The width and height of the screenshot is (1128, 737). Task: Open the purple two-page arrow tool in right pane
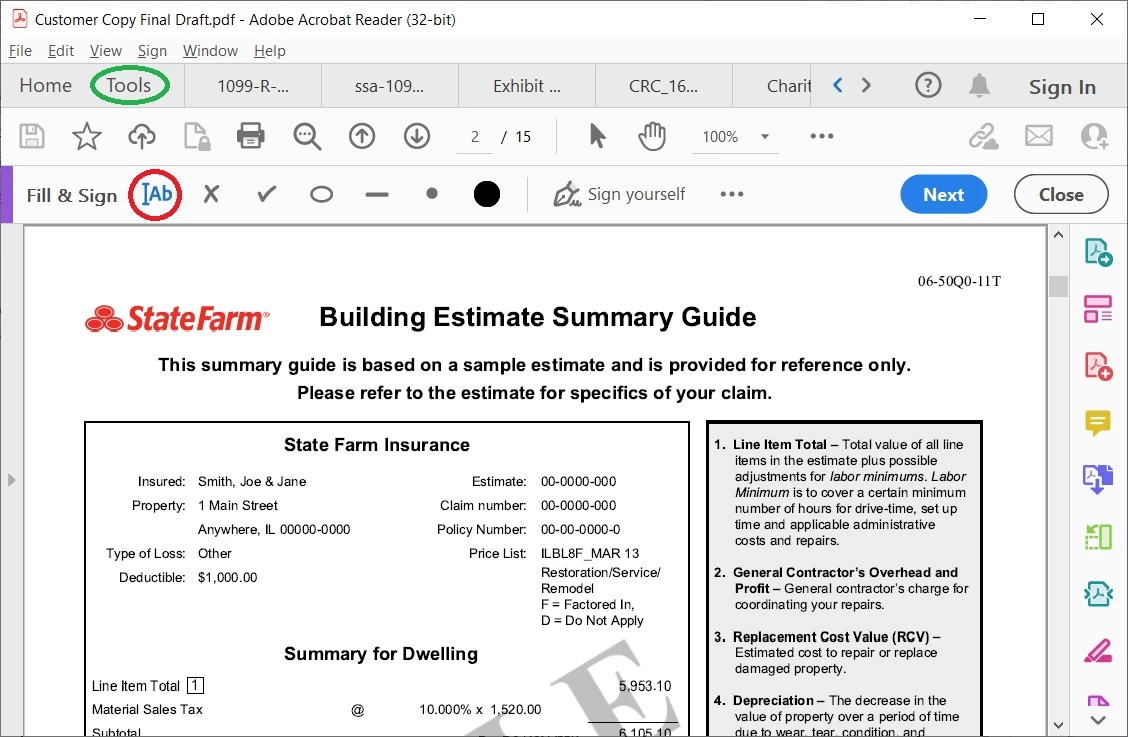(1098, 479)
